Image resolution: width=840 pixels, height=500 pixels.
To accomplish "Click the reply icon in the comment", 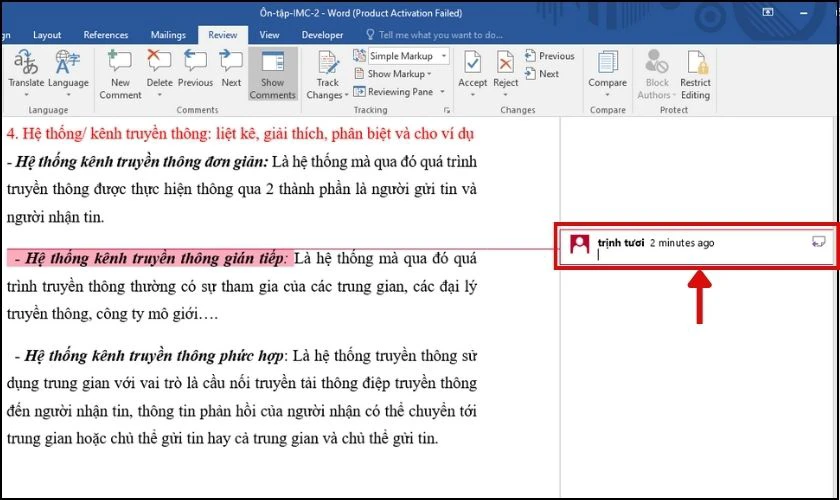I will [818, 242].
